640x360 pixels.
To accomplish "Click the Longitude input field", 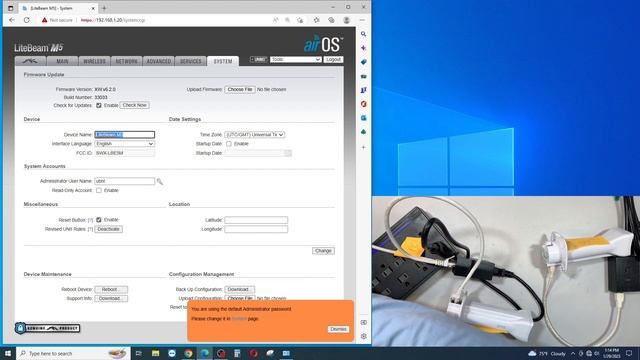I will 256,229.
